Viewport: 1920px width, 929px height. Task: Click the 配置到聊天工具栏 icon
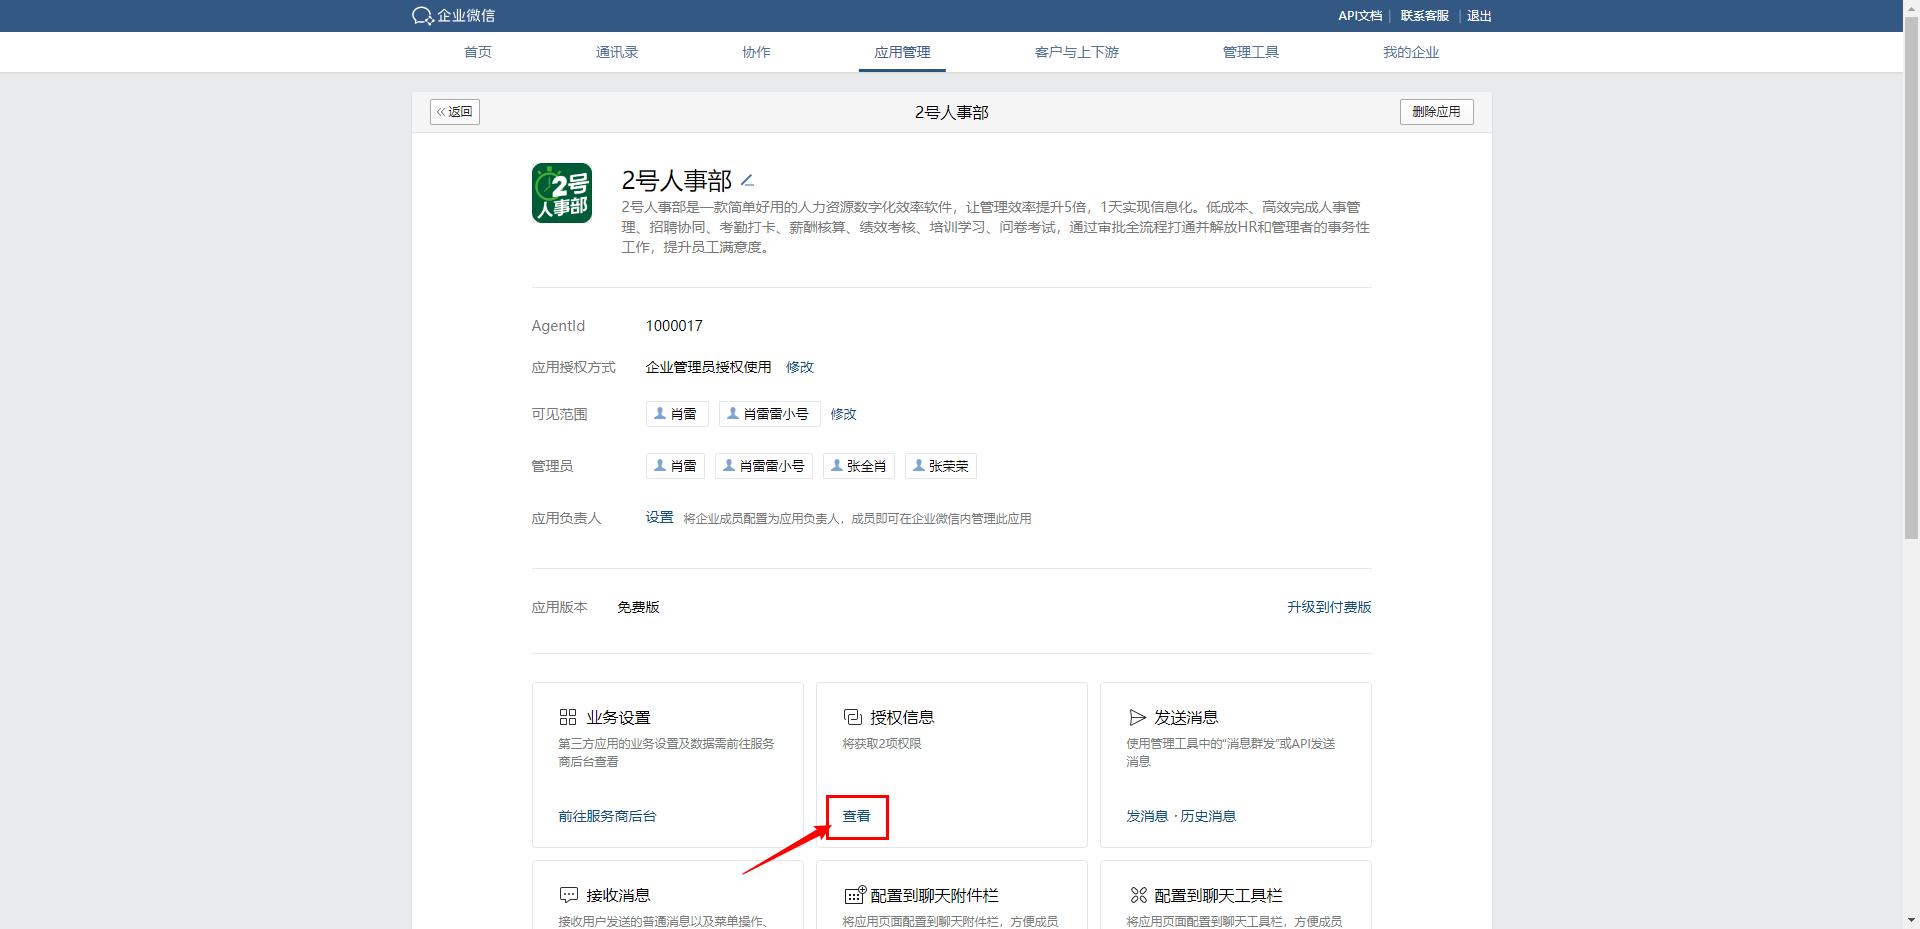[1138, 895]
